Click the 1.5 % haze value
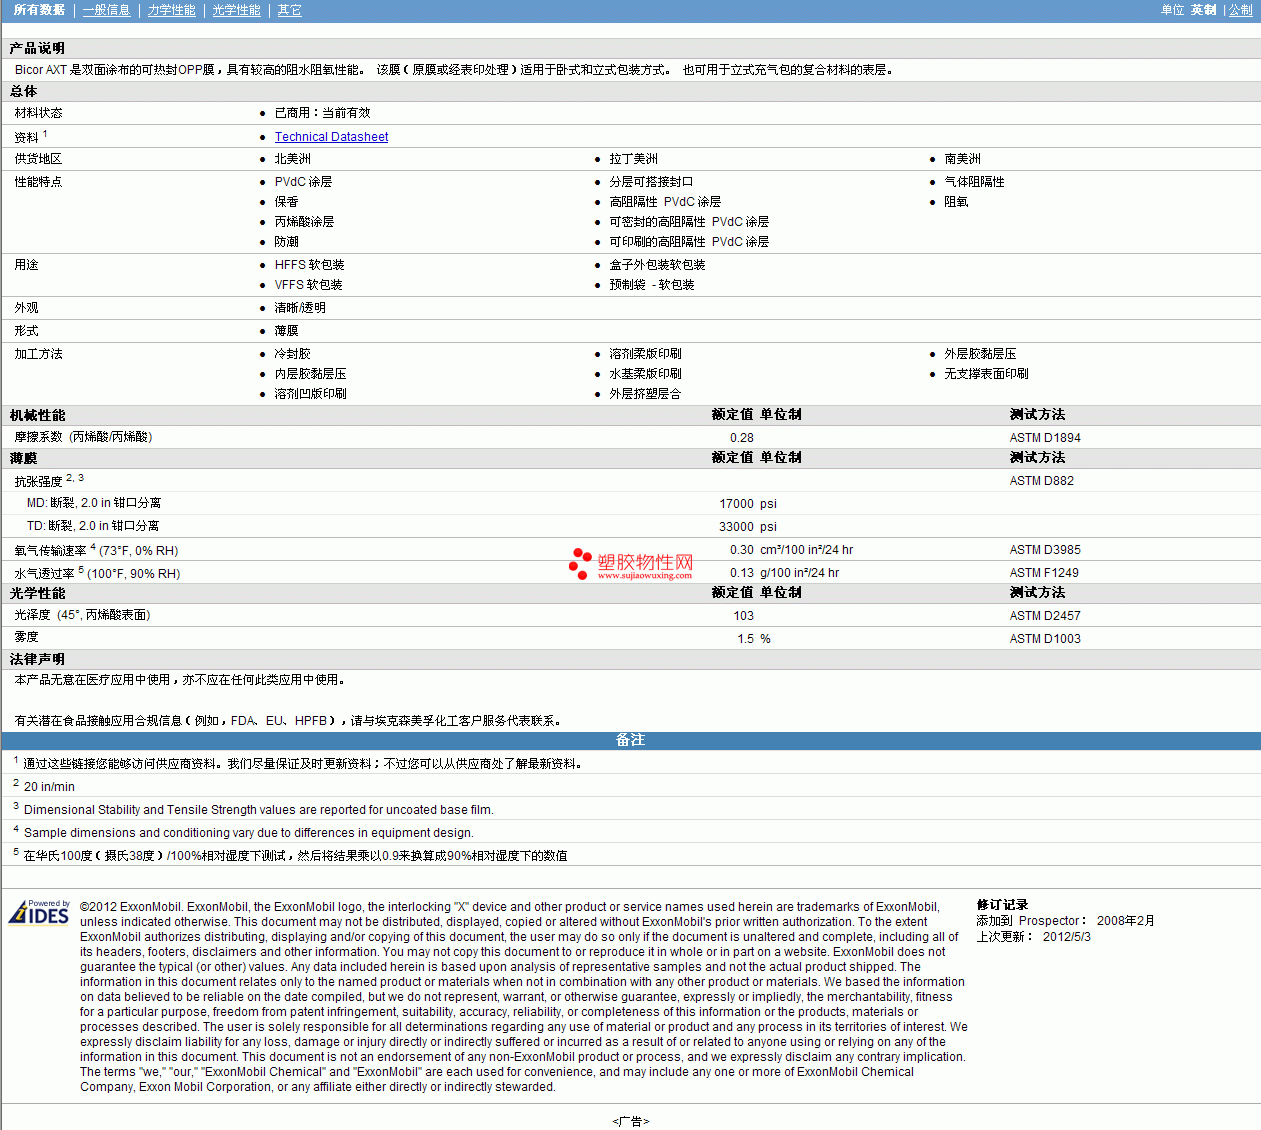This screenshot has width=1261, height=1130. click(754, 639)
